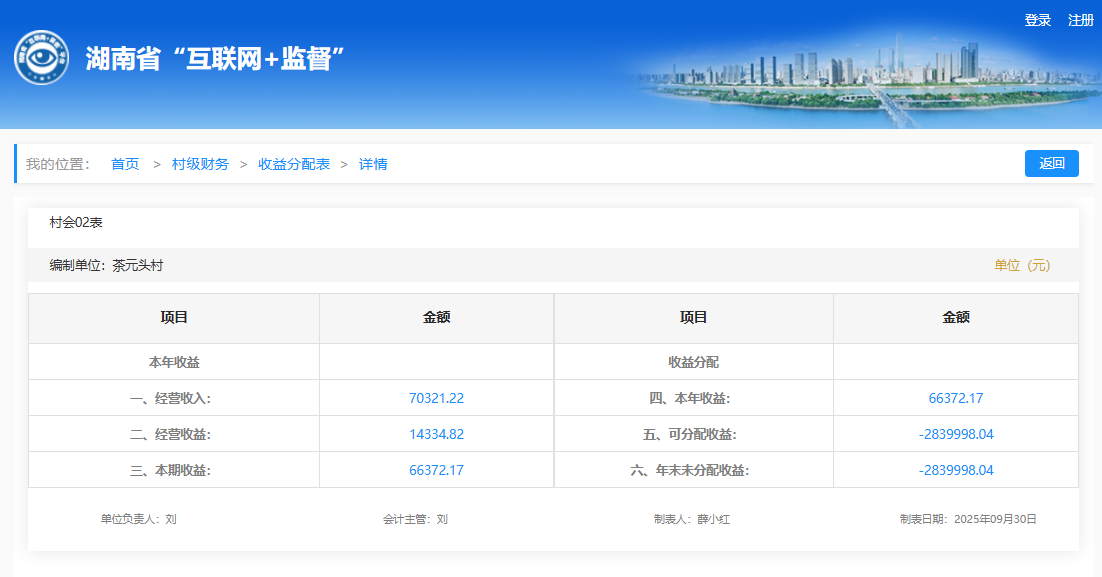
Task: Click the 可分配收益 amount value
Action: [x=955, y=434]
